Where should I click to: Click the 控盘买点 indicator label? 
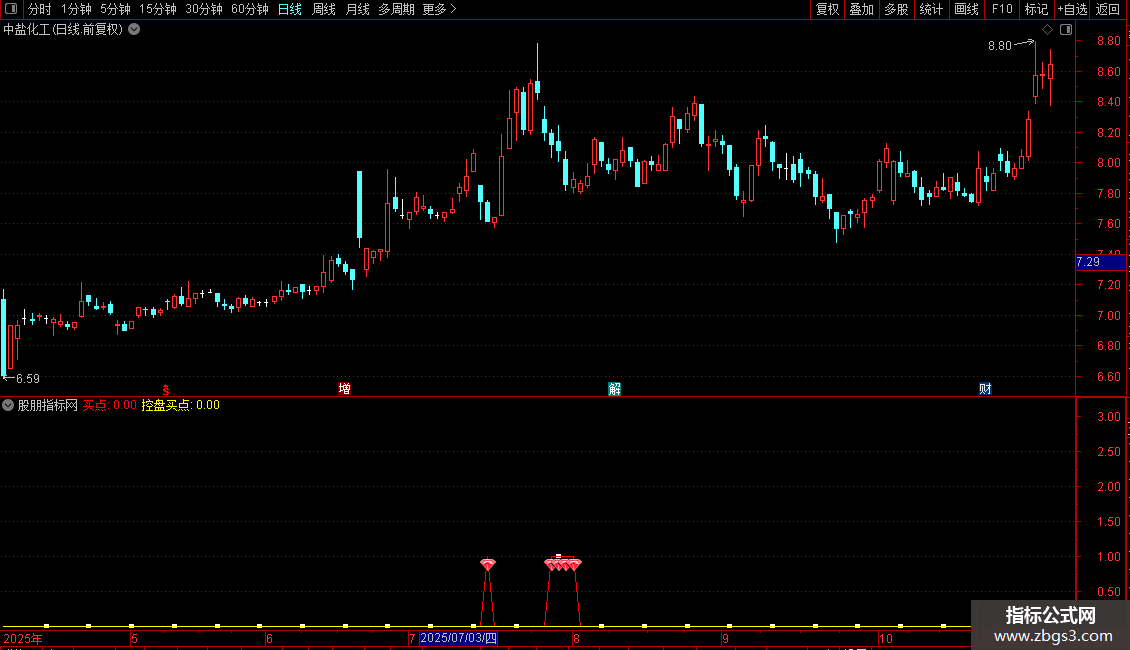[x=180, y=405]
